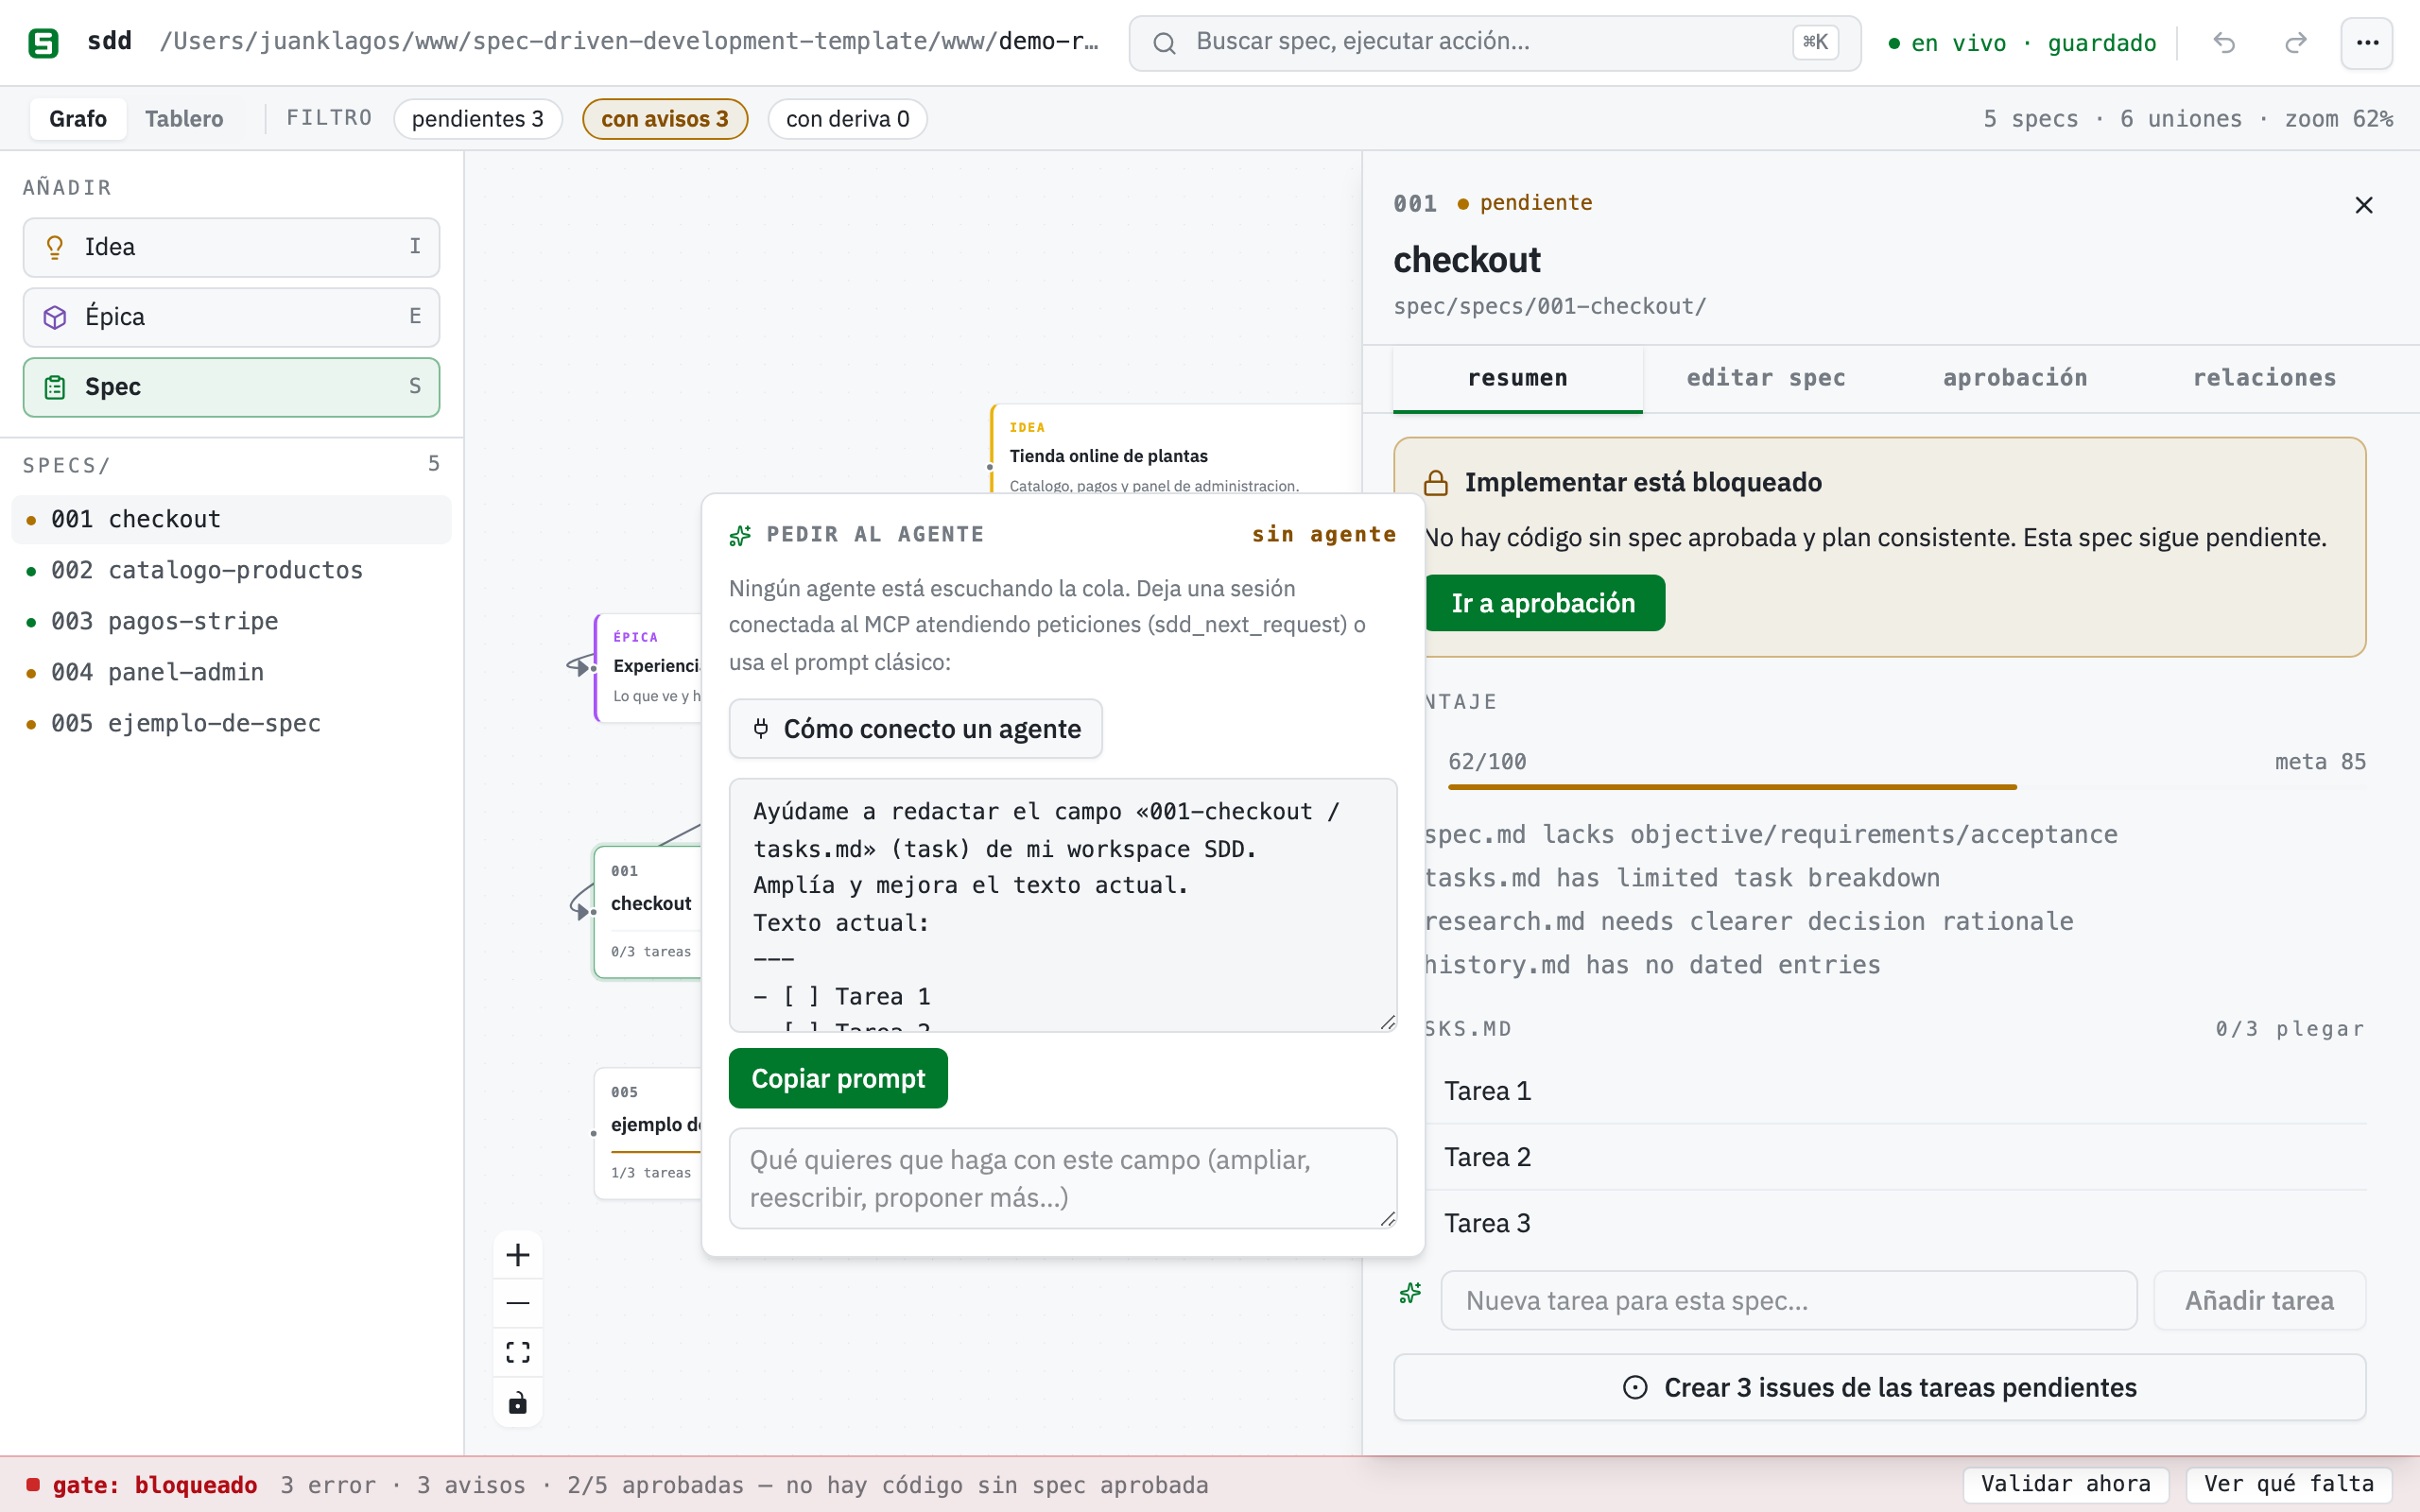Focus the Buscar spec search field
Screen dimensions: 2420x1512
1494,42
